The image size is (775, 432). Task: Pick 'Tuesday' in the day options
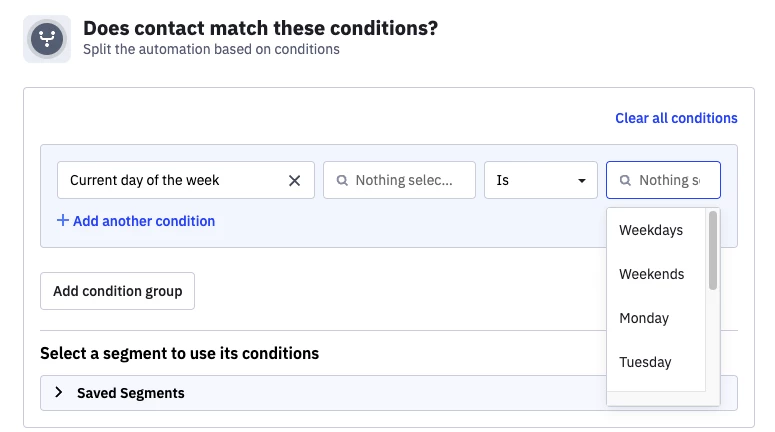(645, 362)
